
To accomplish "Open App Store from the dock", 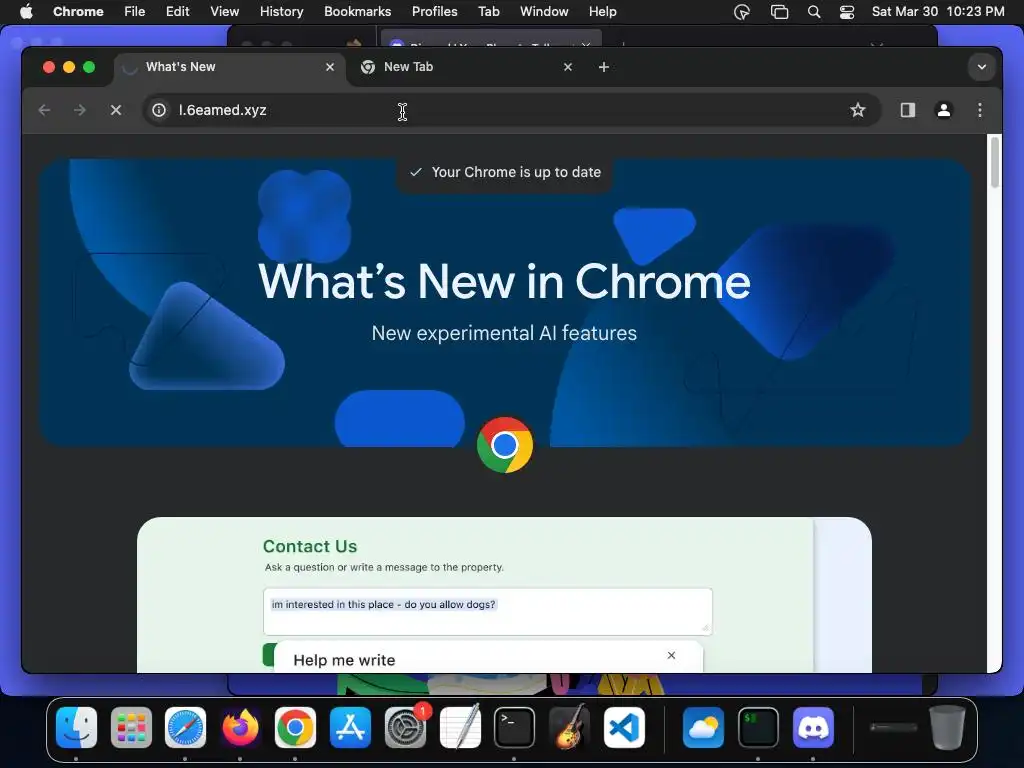I will (x=350, y=727).
